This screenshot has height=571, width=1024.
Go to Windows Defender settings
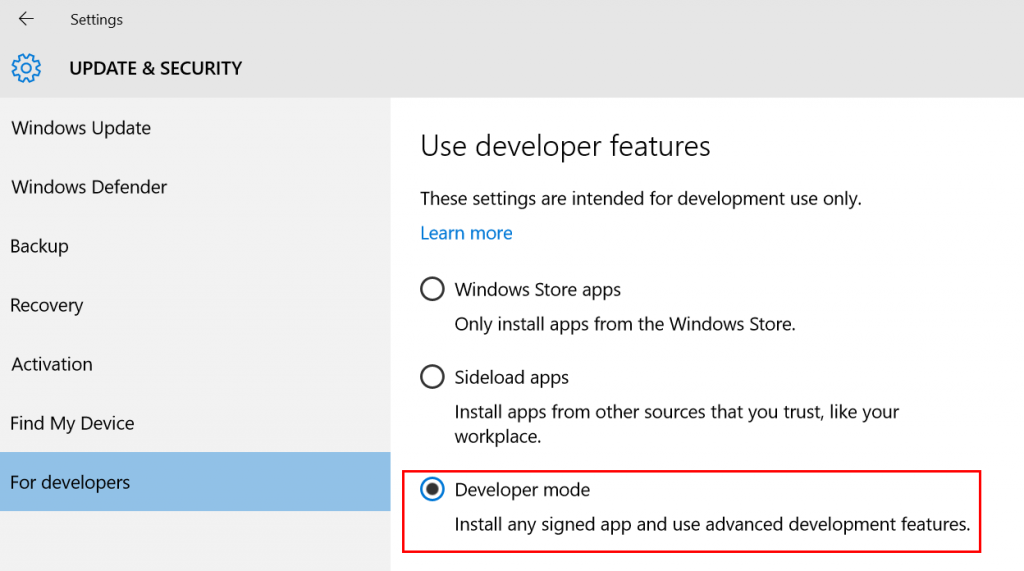[89, 187]
